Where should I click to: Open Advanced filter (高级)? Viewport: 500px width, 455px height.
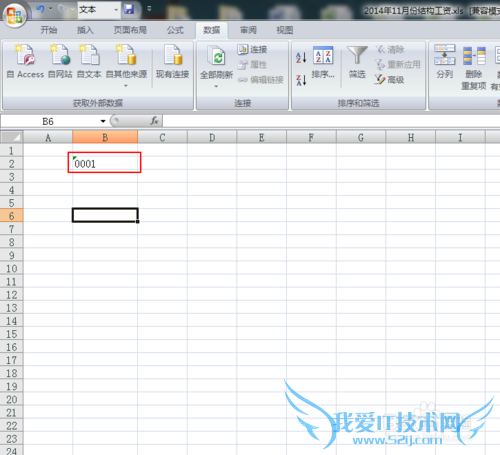[x=390, y=80]
